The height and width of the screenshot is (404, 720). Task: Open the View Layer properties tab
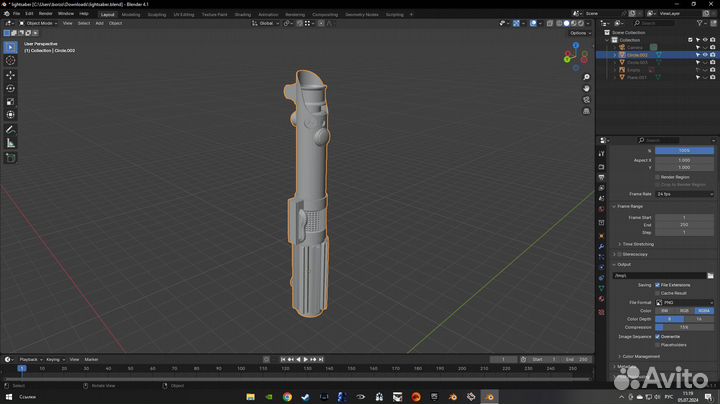click(602, 188)
